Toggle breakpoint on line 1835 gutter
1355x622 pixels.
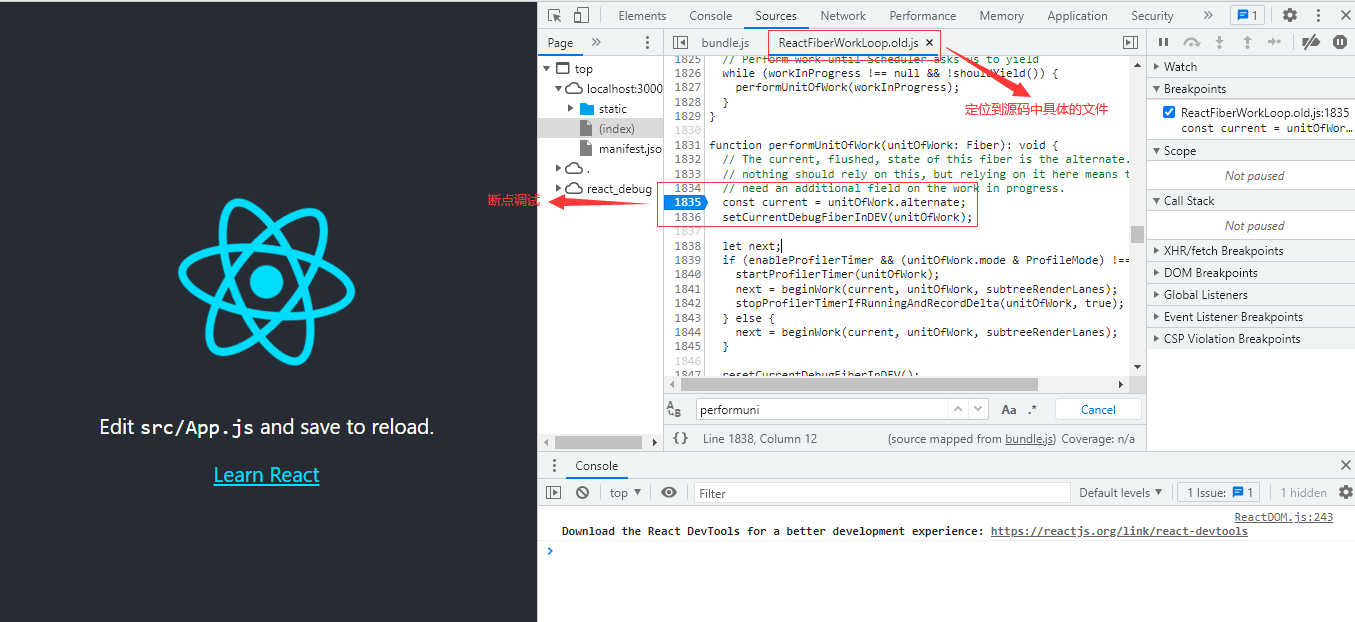(686, 202)
